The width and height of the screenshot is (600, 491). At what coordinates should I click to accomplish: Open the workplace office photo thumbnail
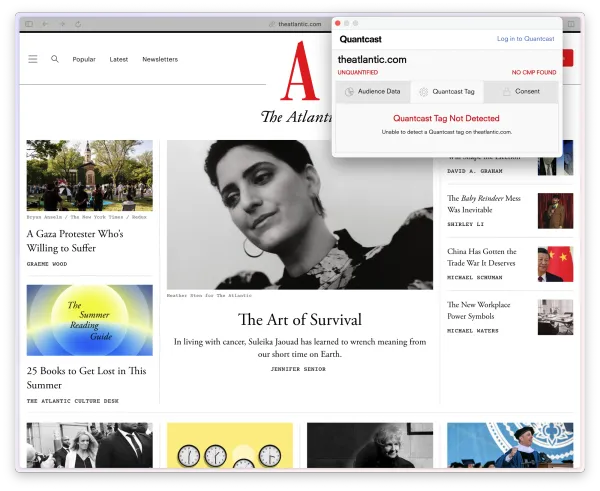(x=555, y=317)
